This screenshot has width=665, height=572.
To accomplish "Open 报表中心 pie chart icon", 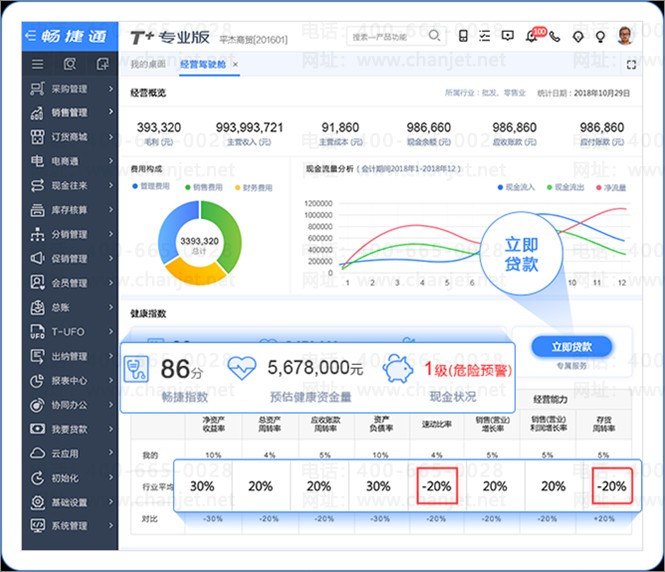I will [37, 381].
